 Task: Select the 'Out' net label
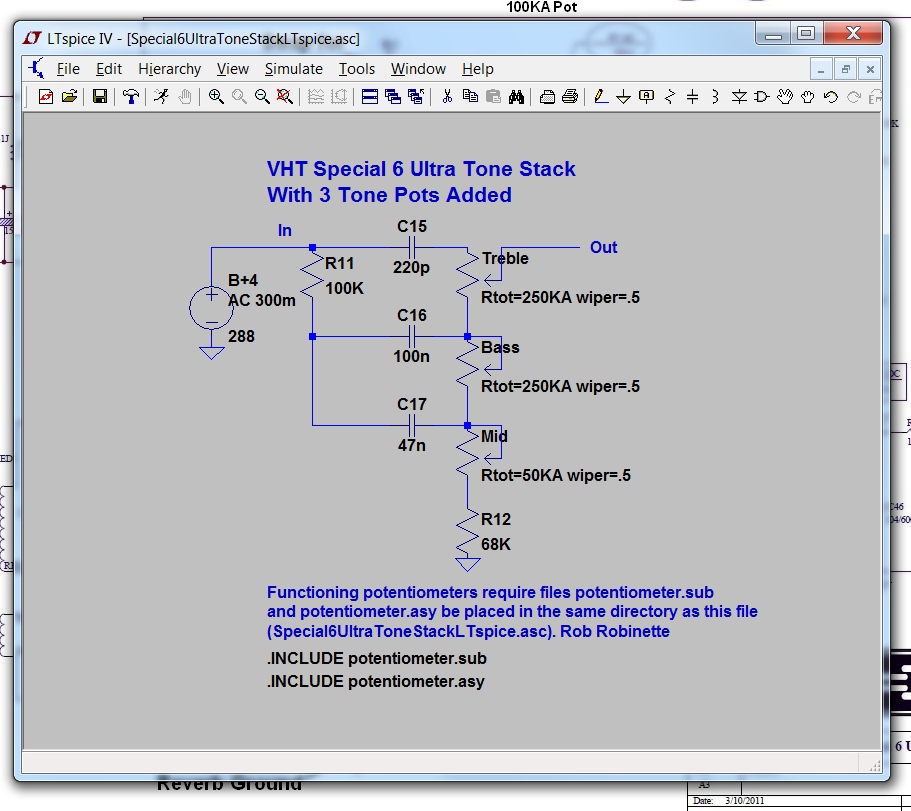pos(604,247)
